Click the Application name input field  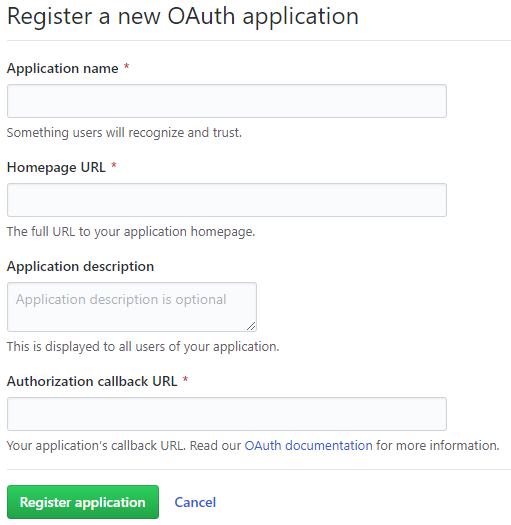(x=227, y=101)
